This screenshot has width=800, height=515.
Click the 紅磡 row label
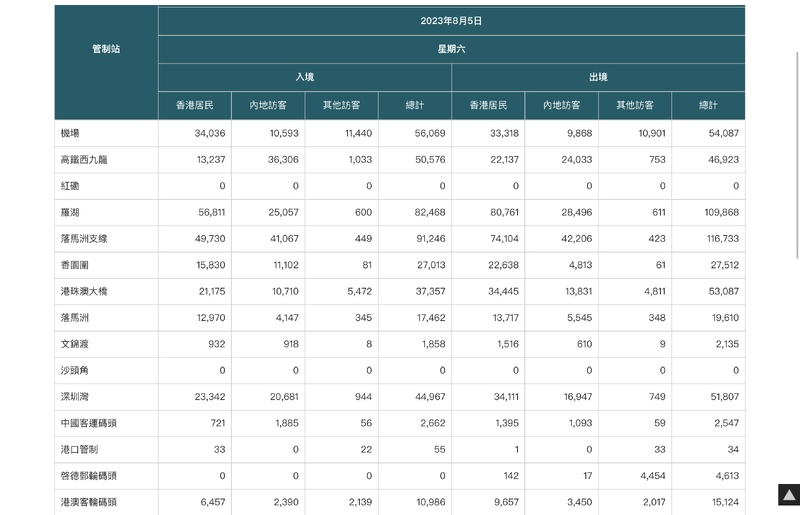(70, 186)
